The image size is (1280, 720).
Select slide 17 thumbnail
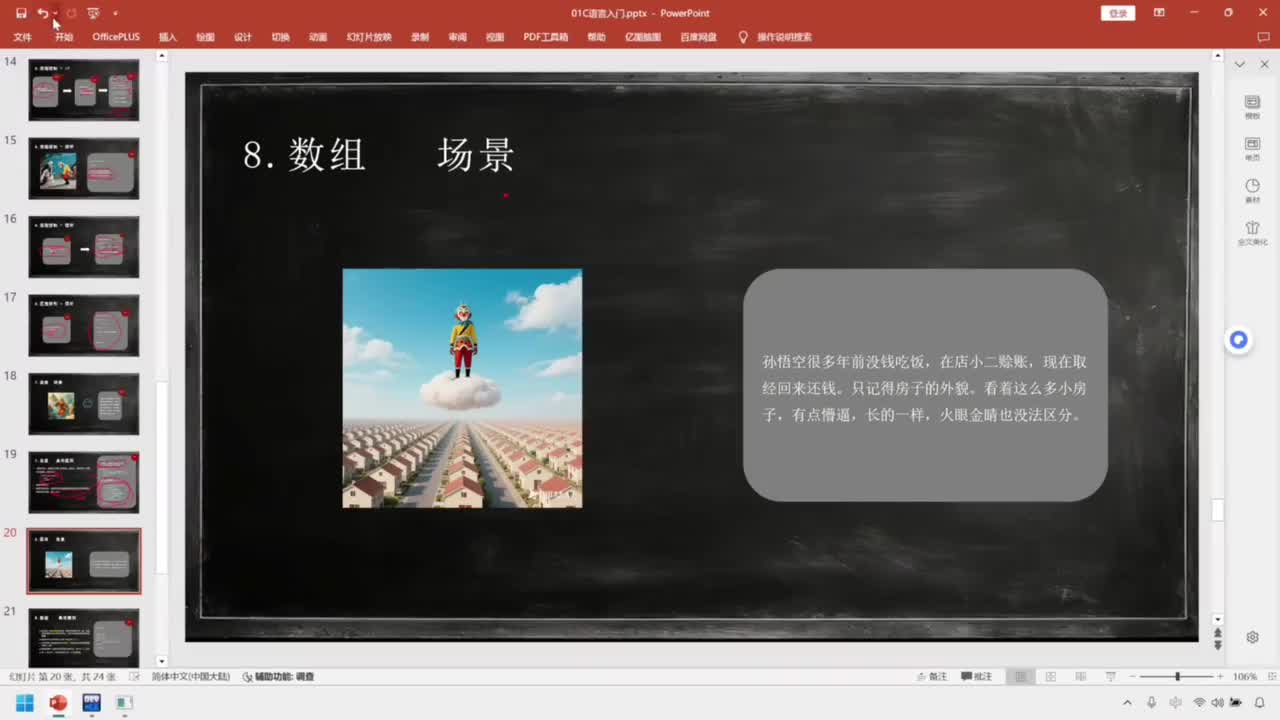[x=84, y=326]
